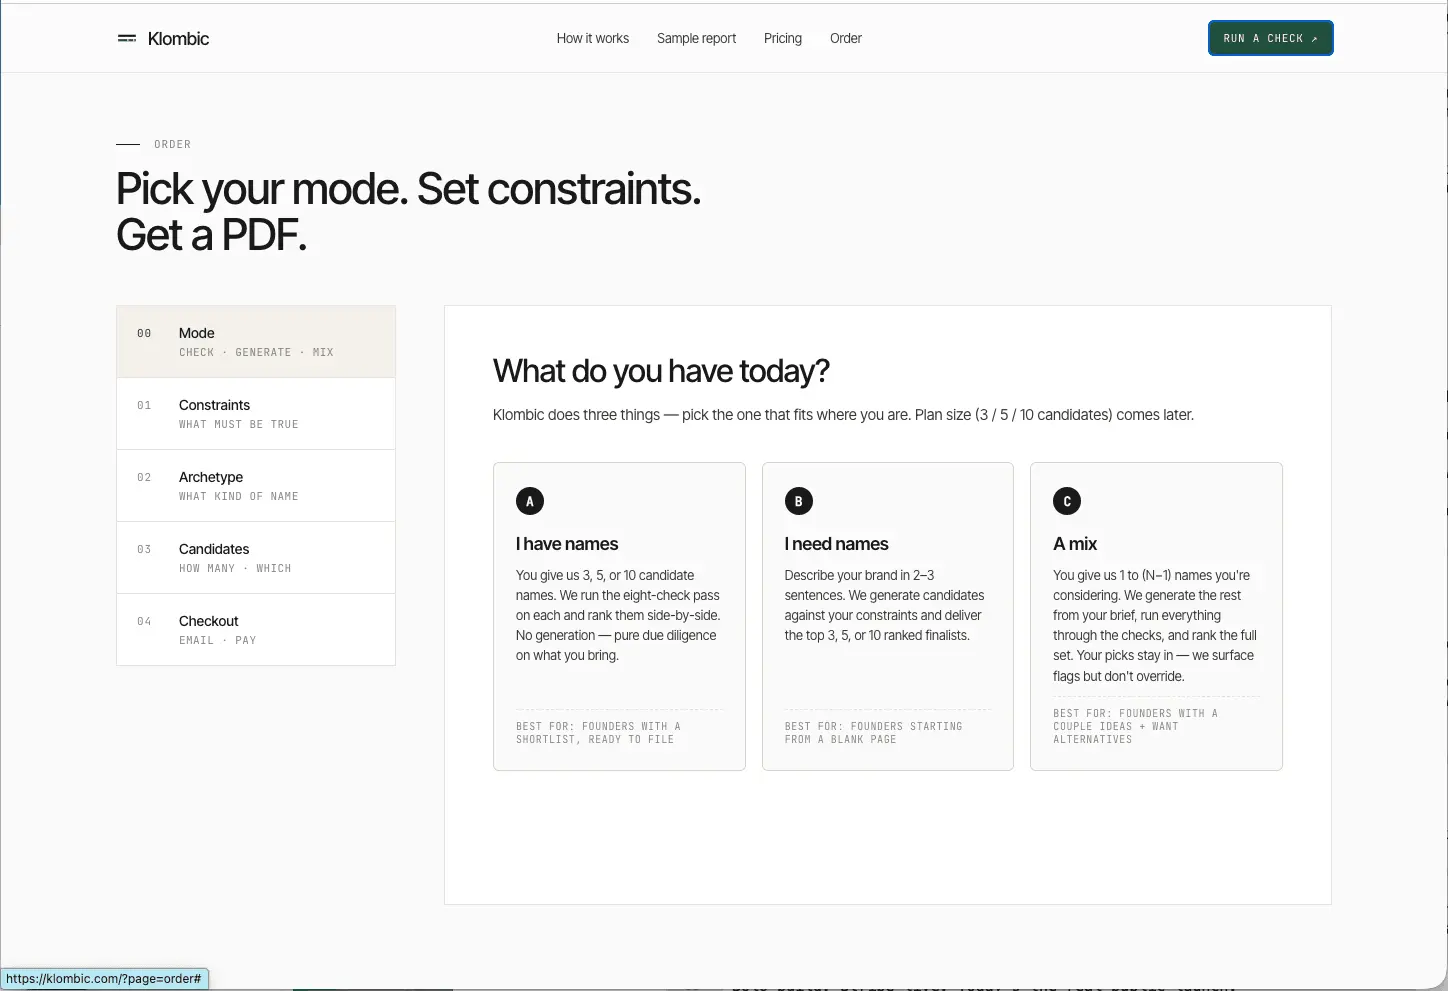Click the circled A badge icon
The width and height of the screenshot is (1448, 991).
pos(530,501)
